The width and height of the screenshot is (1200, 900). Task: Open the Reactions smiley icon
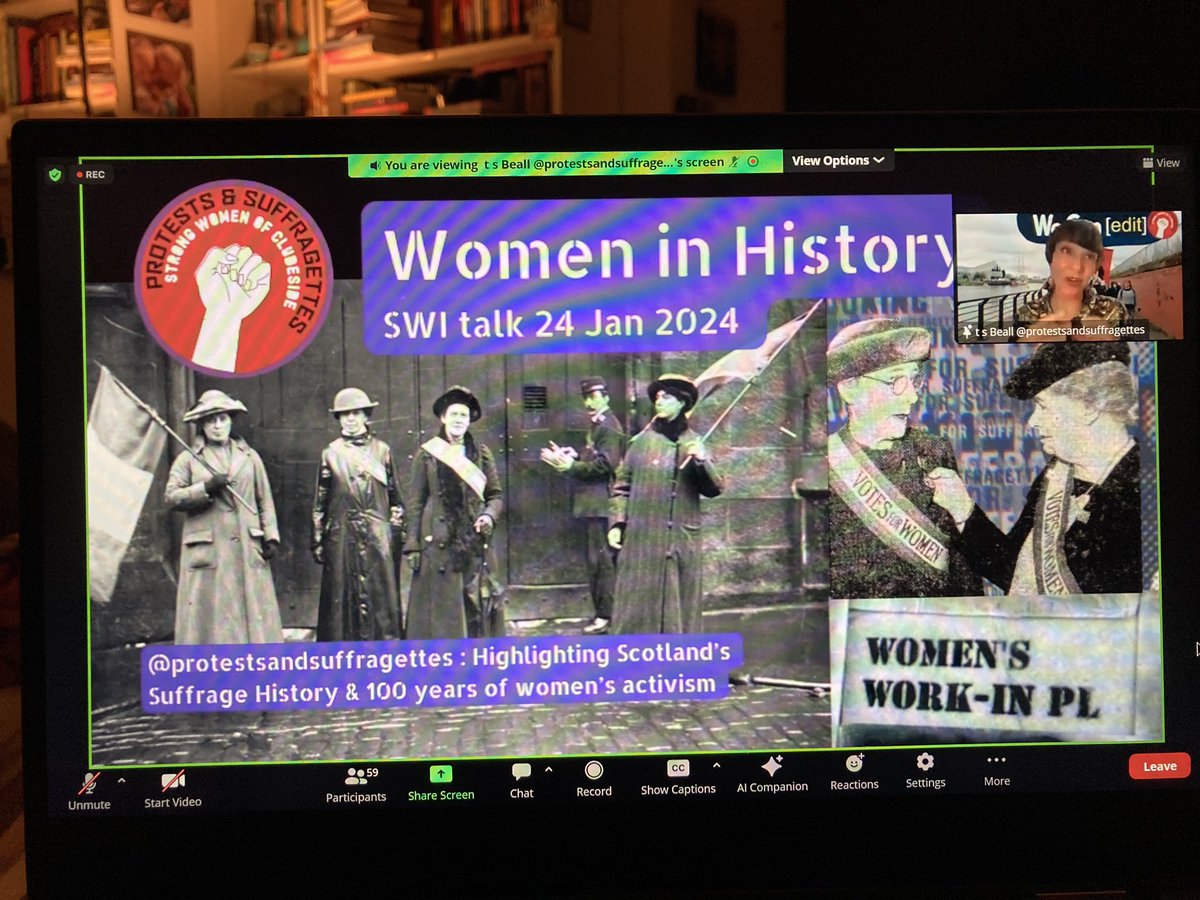tap(854, 763)
